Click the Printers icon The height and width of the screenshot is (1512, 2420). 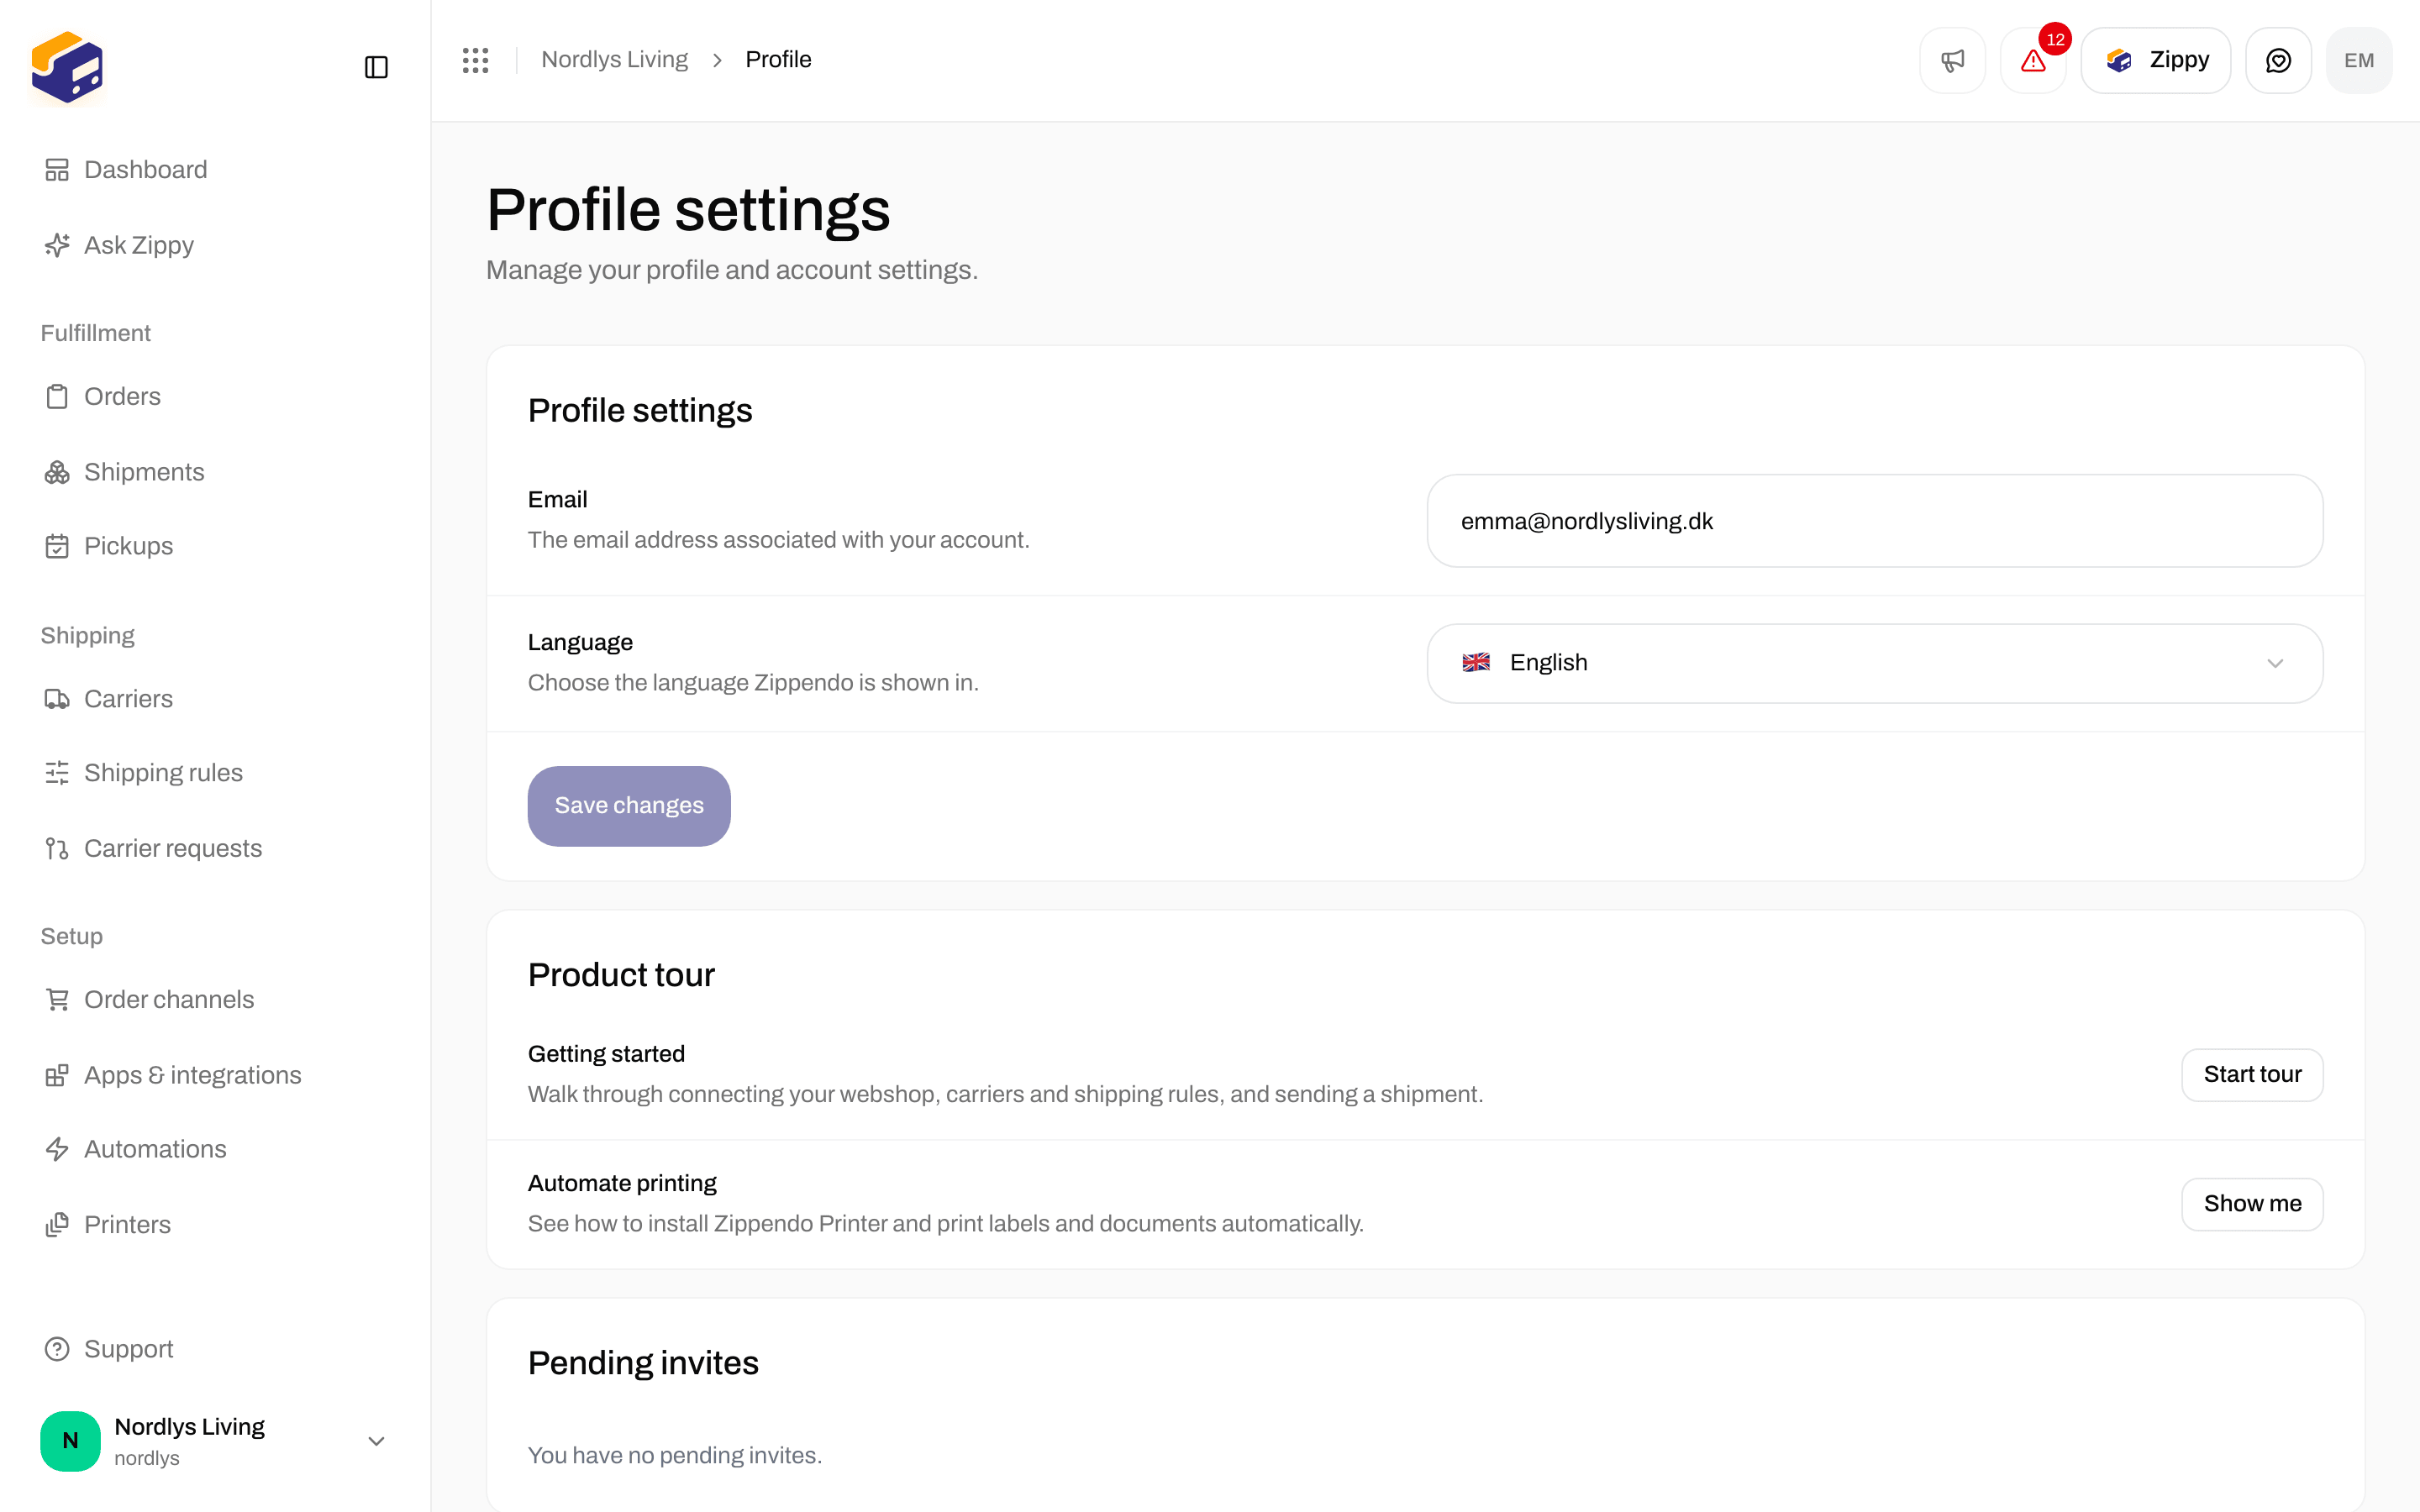coord(57,1225)
